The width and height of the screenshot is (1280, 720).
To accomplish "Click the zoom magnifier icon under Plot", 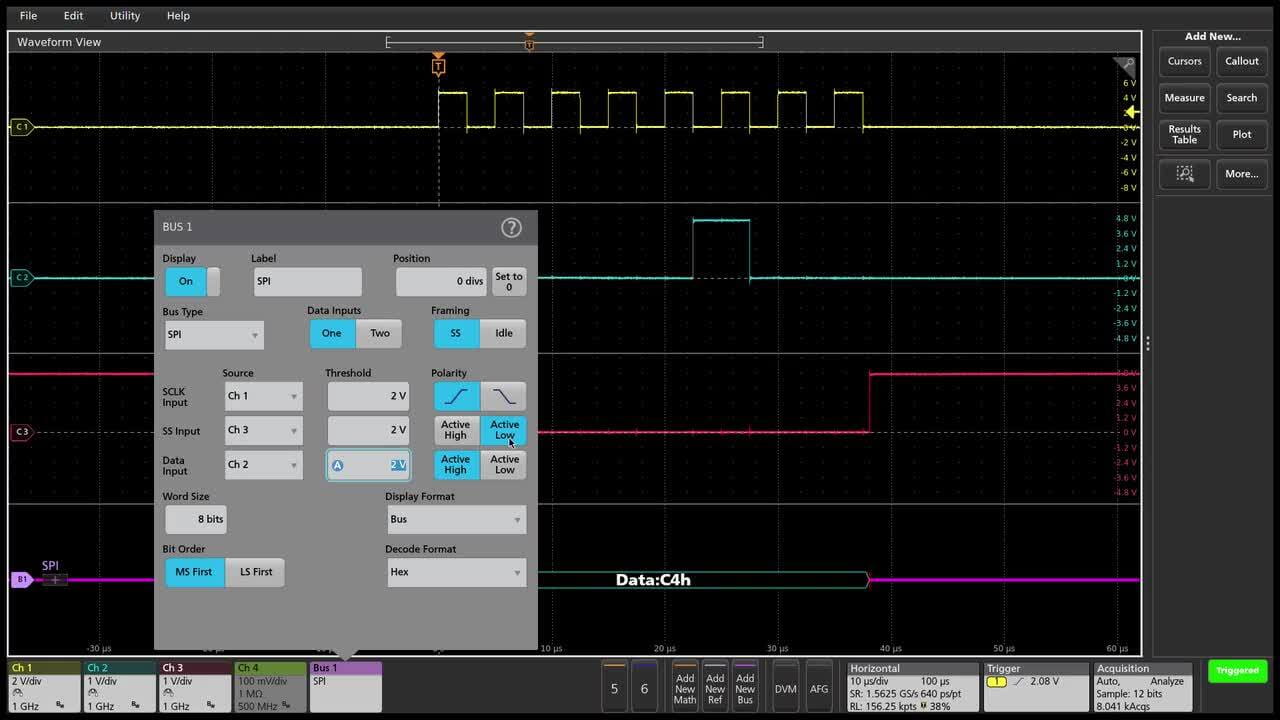I will [x=1184, y=174].
